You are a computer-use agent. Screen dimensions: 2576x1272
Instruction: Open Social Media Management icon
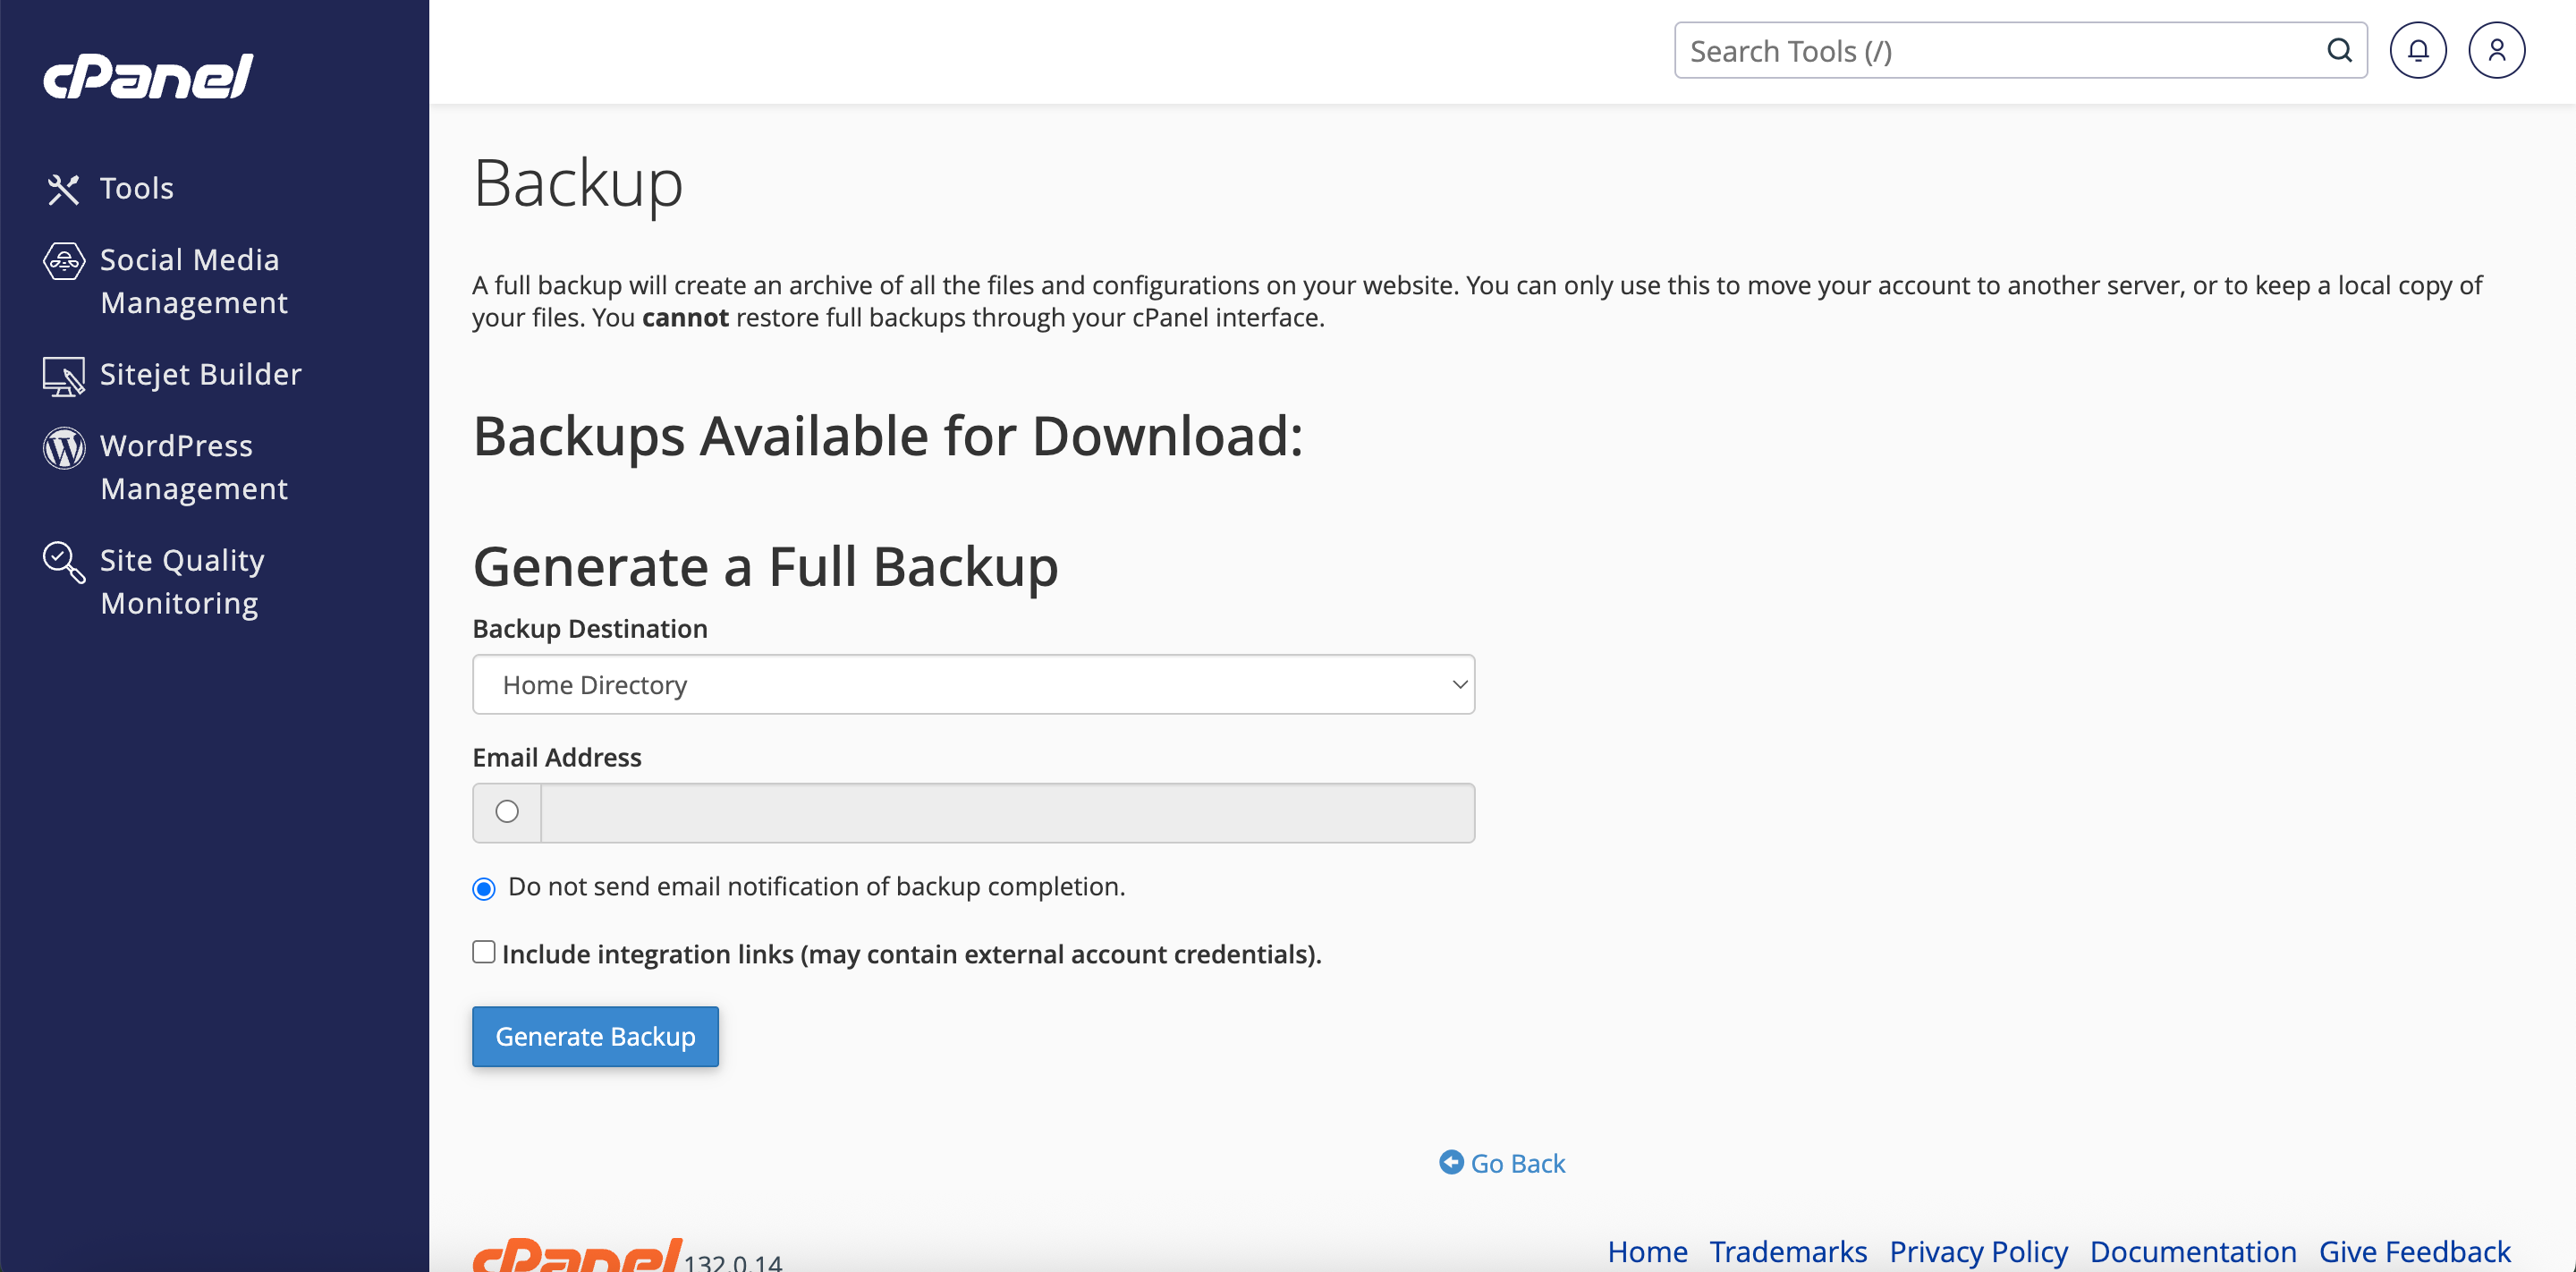[63, 261]
